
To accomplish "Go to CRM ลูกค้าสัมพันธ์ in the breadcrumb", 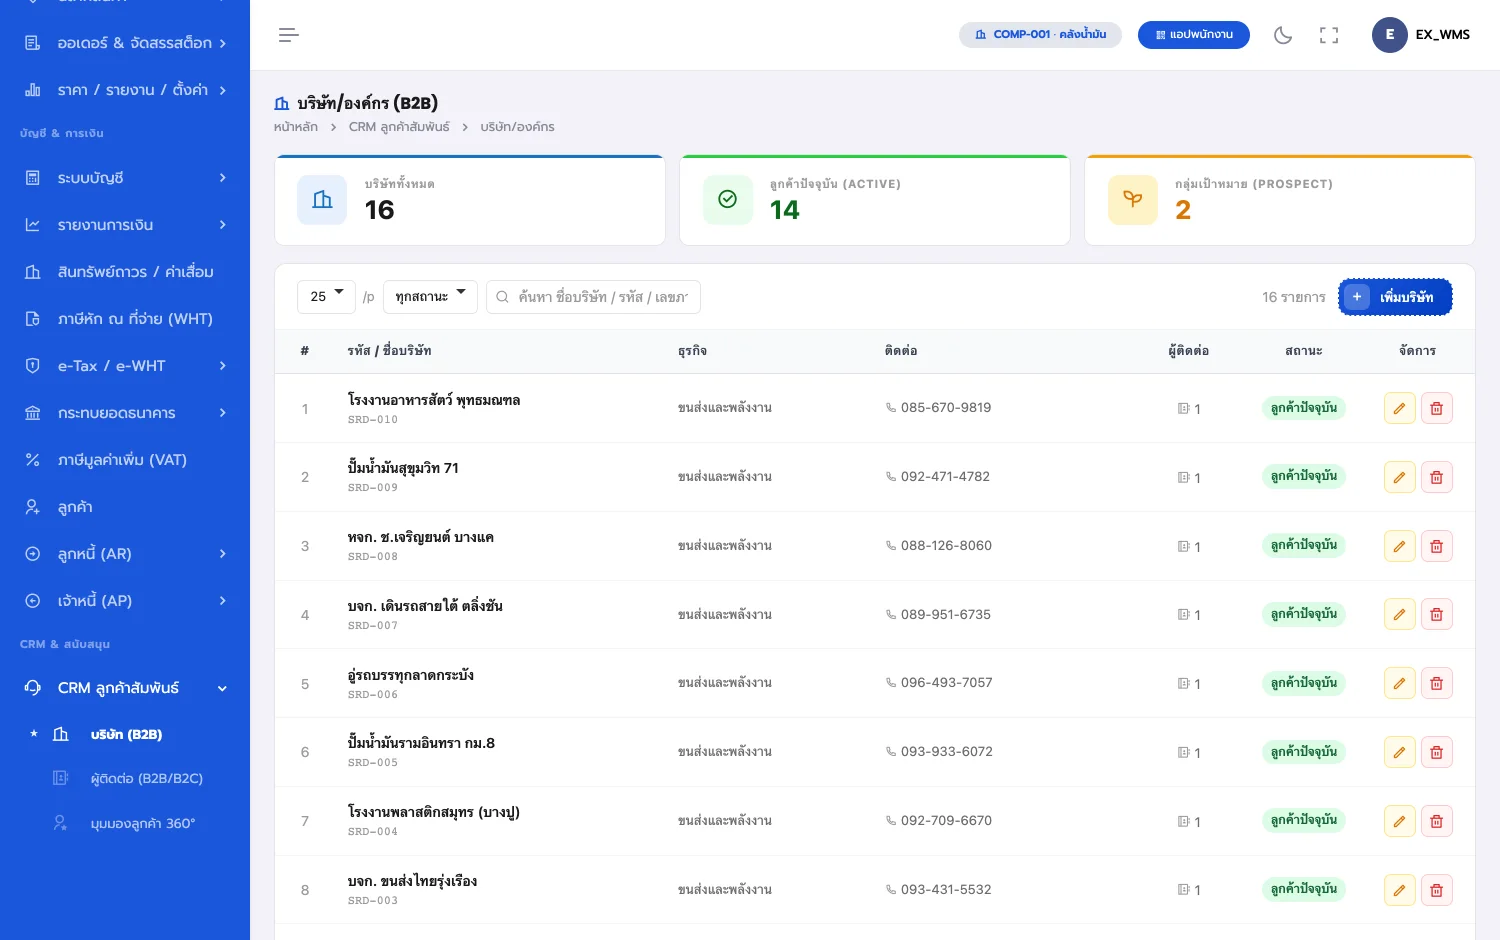I will click(399, 127).
